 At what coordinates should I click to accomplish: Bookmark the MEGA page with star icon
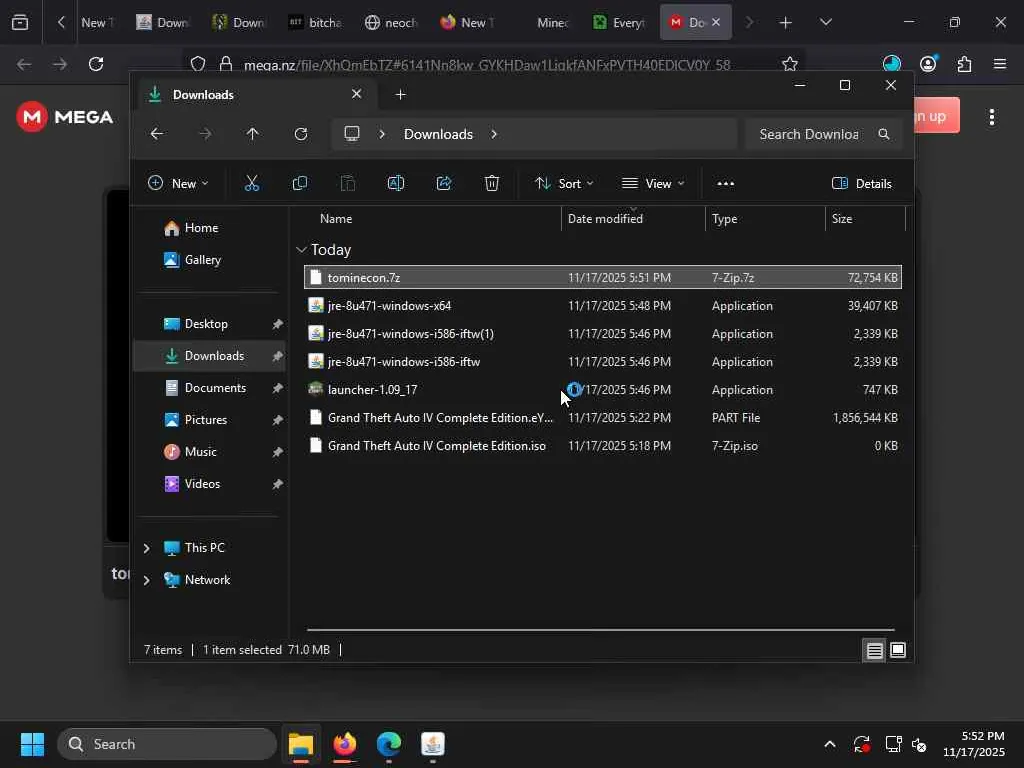790,64
